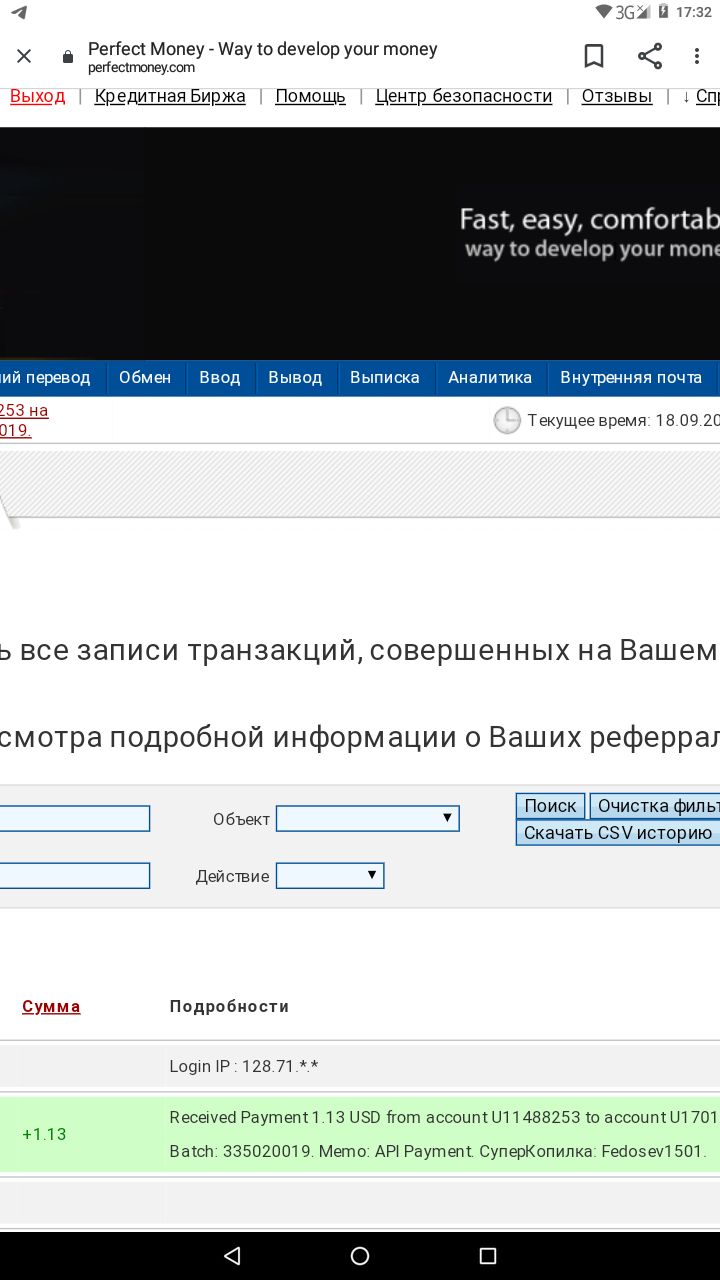
Task: Tap the battery icon in status bar
Action: point(662,12)
